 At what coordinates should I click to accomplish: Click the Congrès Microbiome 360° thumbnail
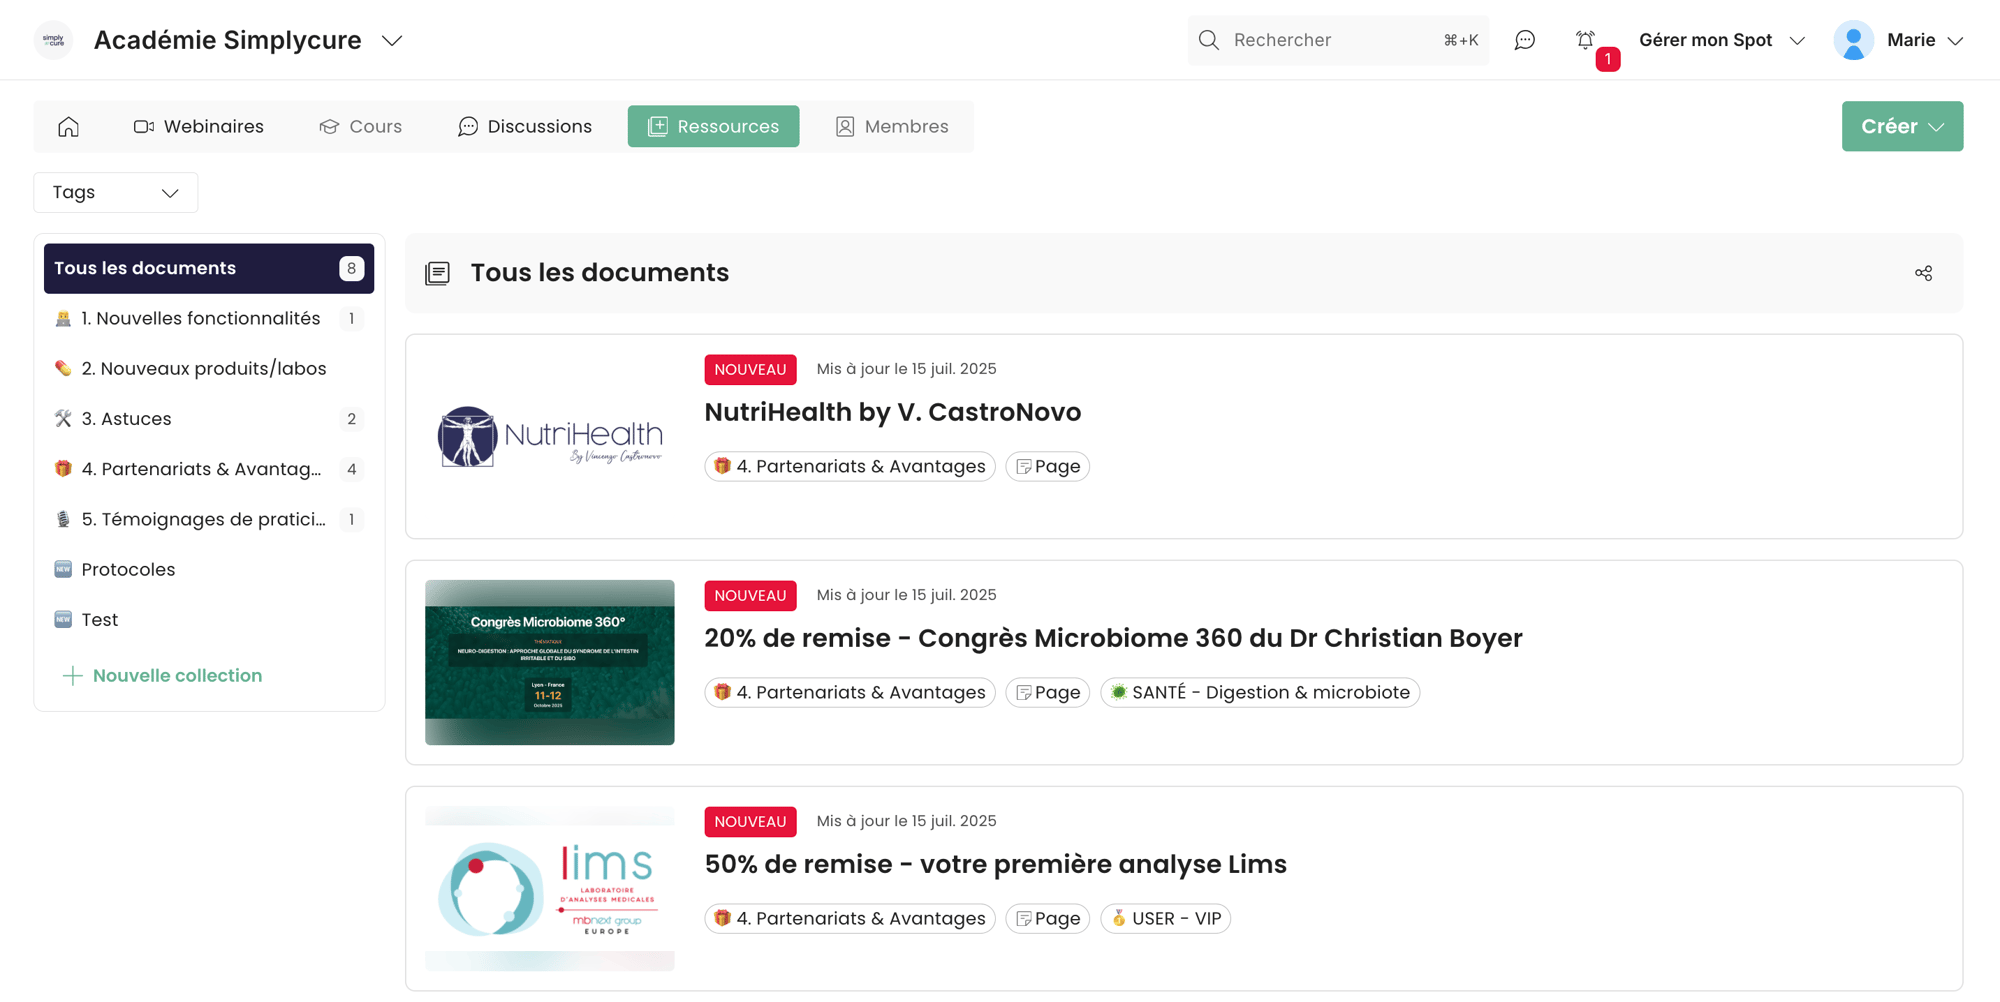point(549,662)
